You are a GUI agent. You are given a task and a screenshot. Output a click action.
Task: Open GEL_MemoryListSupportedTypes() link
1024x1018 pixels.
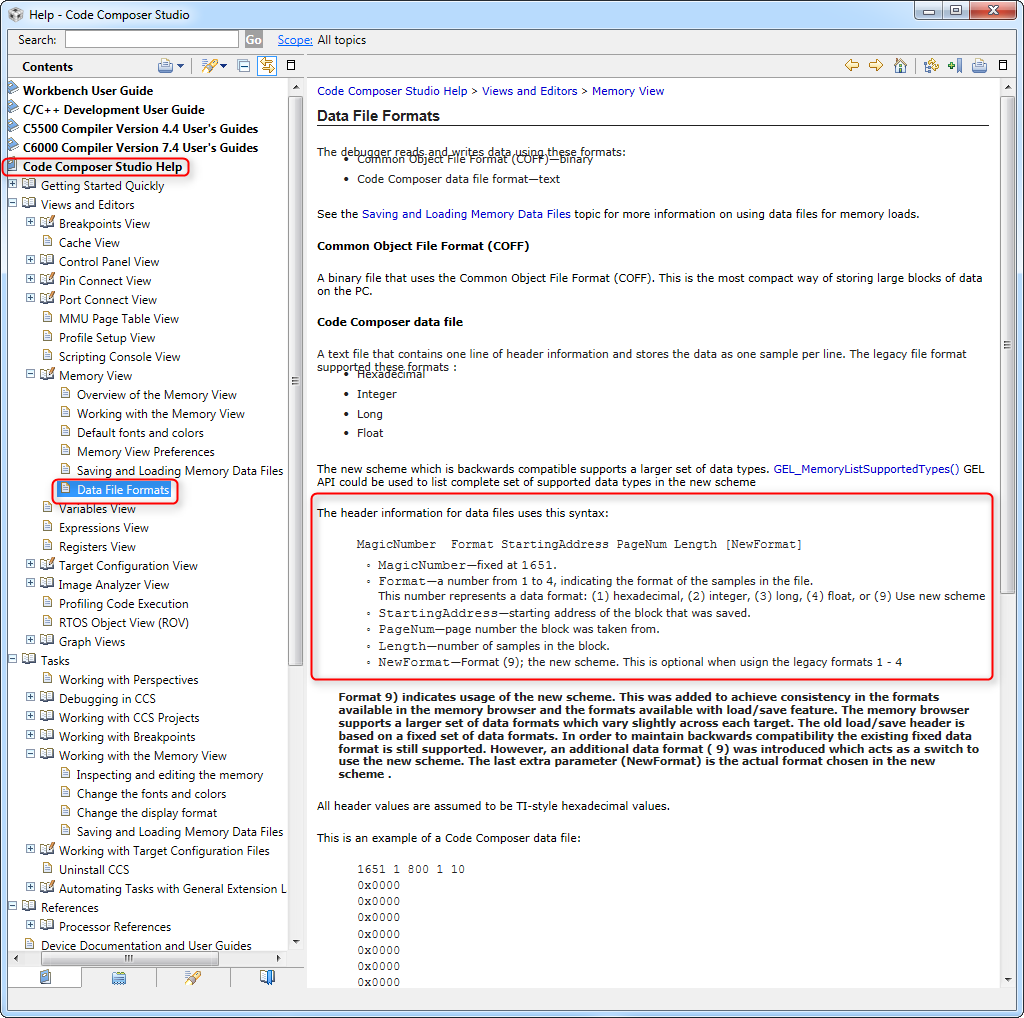(866, 469)
